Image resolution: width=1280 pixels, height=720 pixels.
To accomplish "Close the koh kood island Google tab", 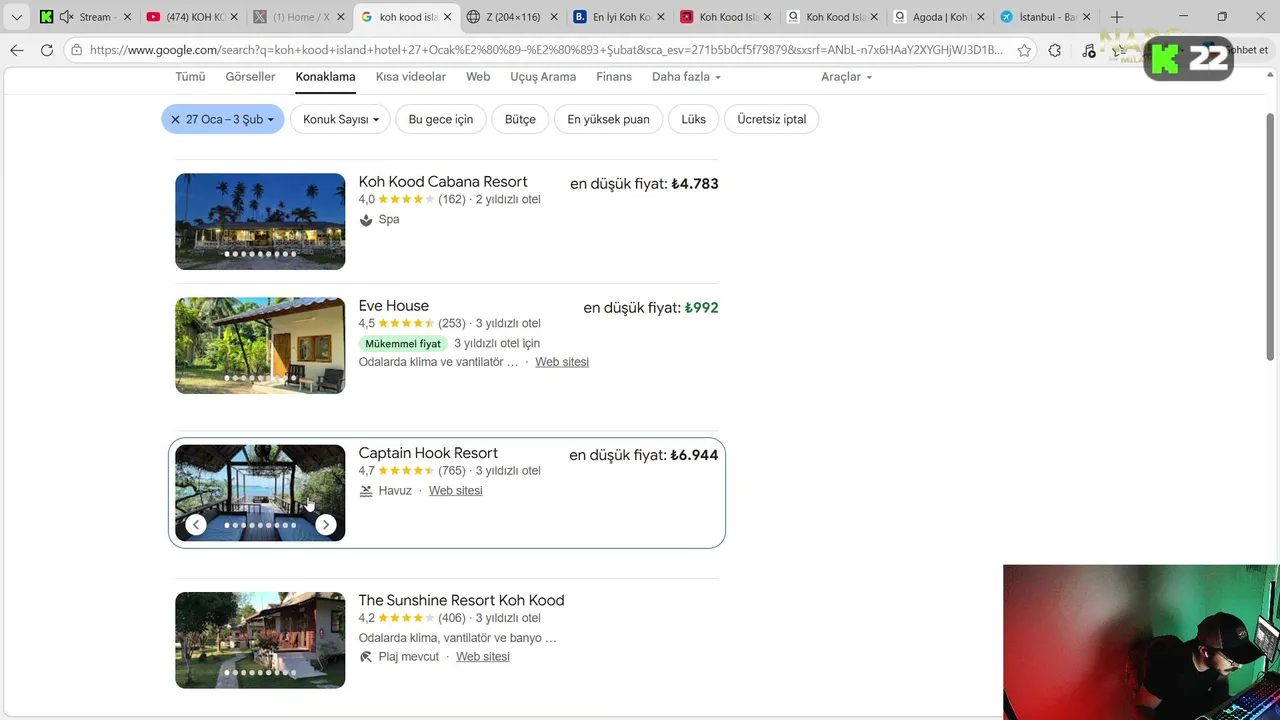I will coord(447,17).
